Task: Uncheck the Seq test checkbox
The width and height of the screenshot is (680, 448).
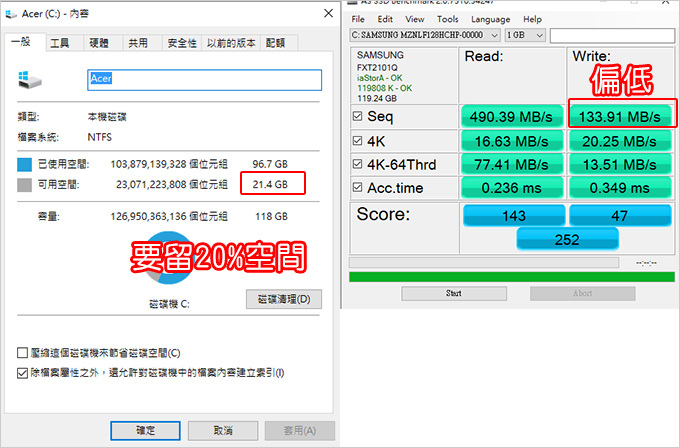Action: [357, 116]
